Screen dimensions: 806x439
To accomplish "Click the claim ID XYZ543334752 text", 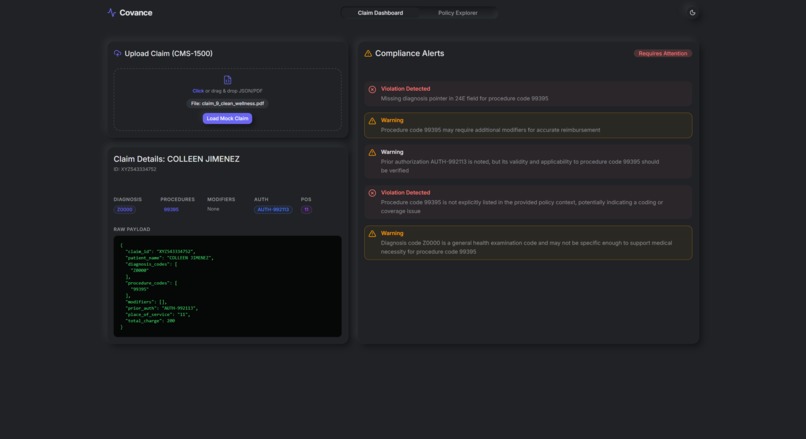I will click(135, 169).
